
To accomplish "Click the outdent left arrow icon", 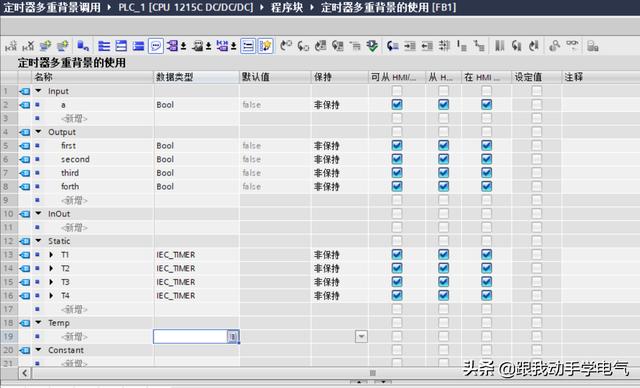I will (427, 46).
